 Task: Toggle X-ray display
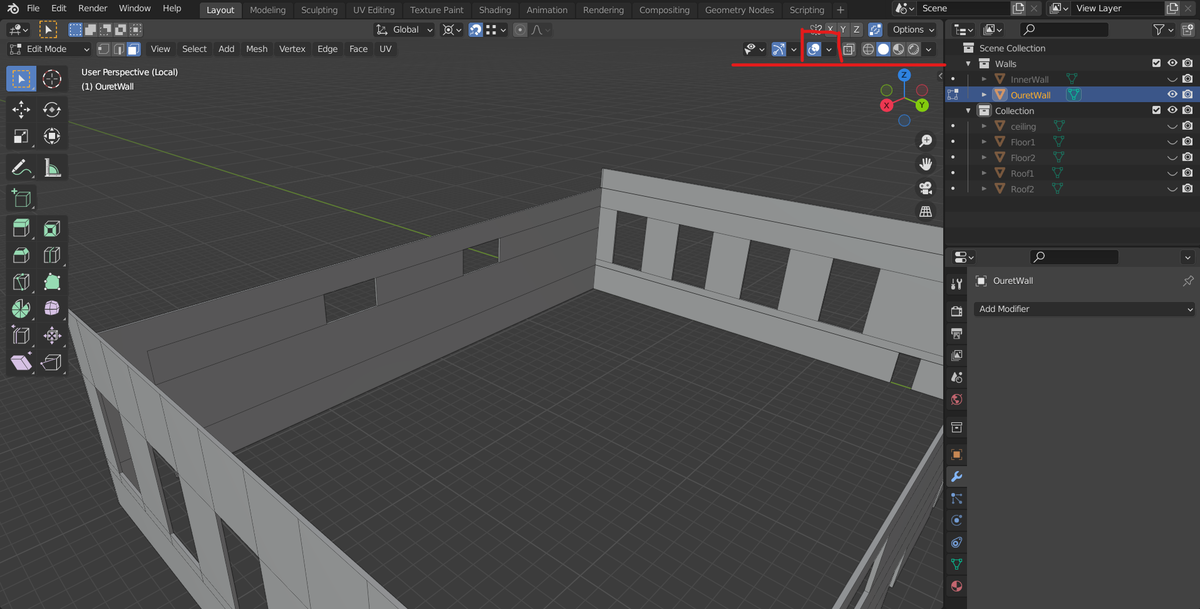tap(848, 49)
